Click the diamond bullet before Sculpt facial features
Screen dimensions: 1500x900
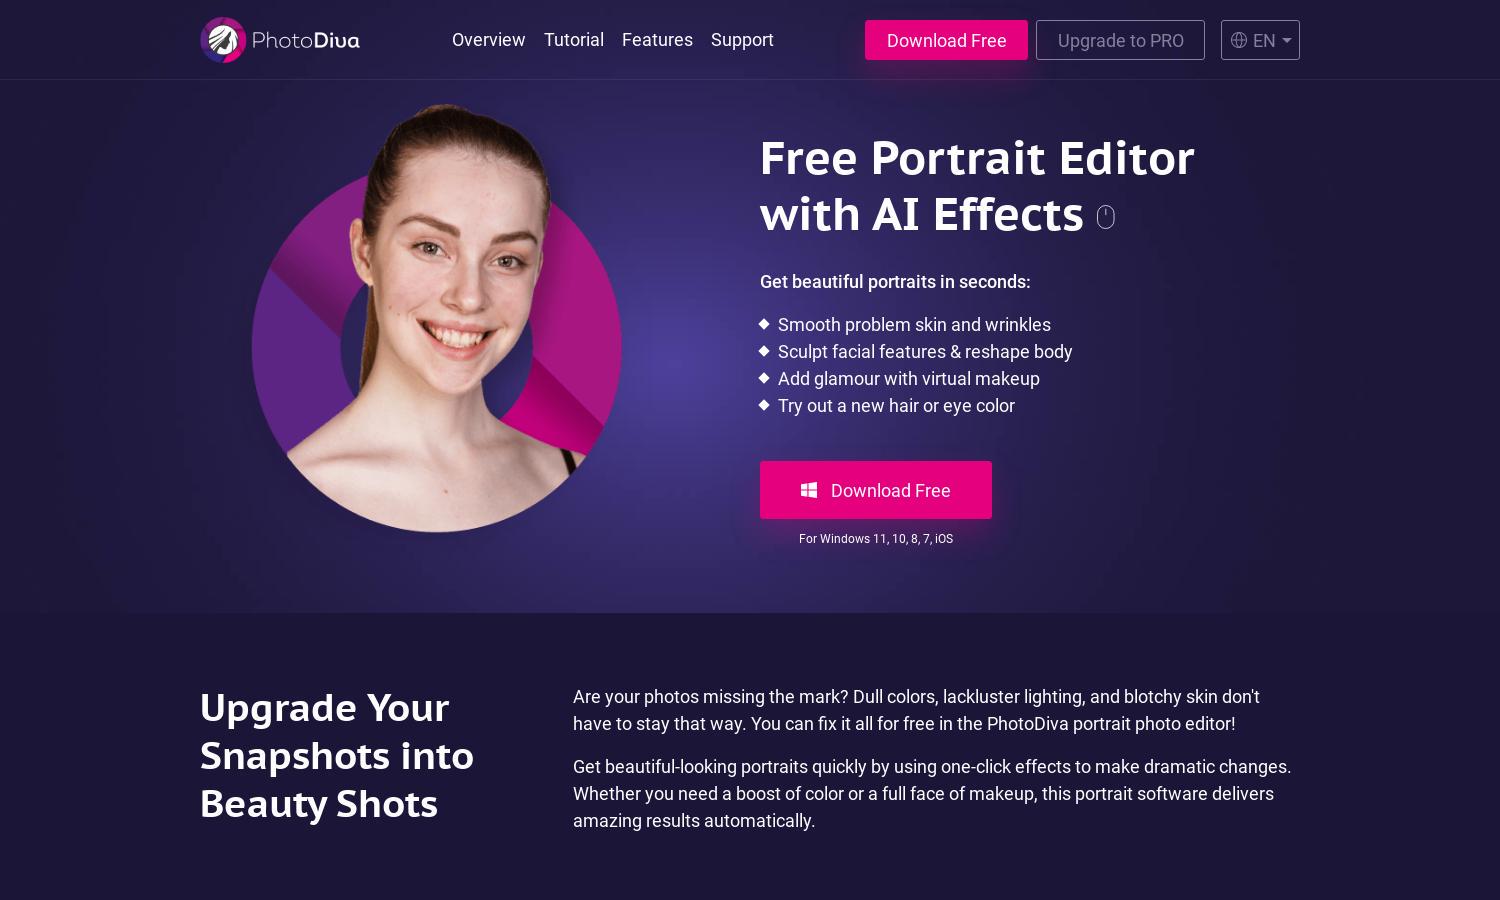(764, 351)
